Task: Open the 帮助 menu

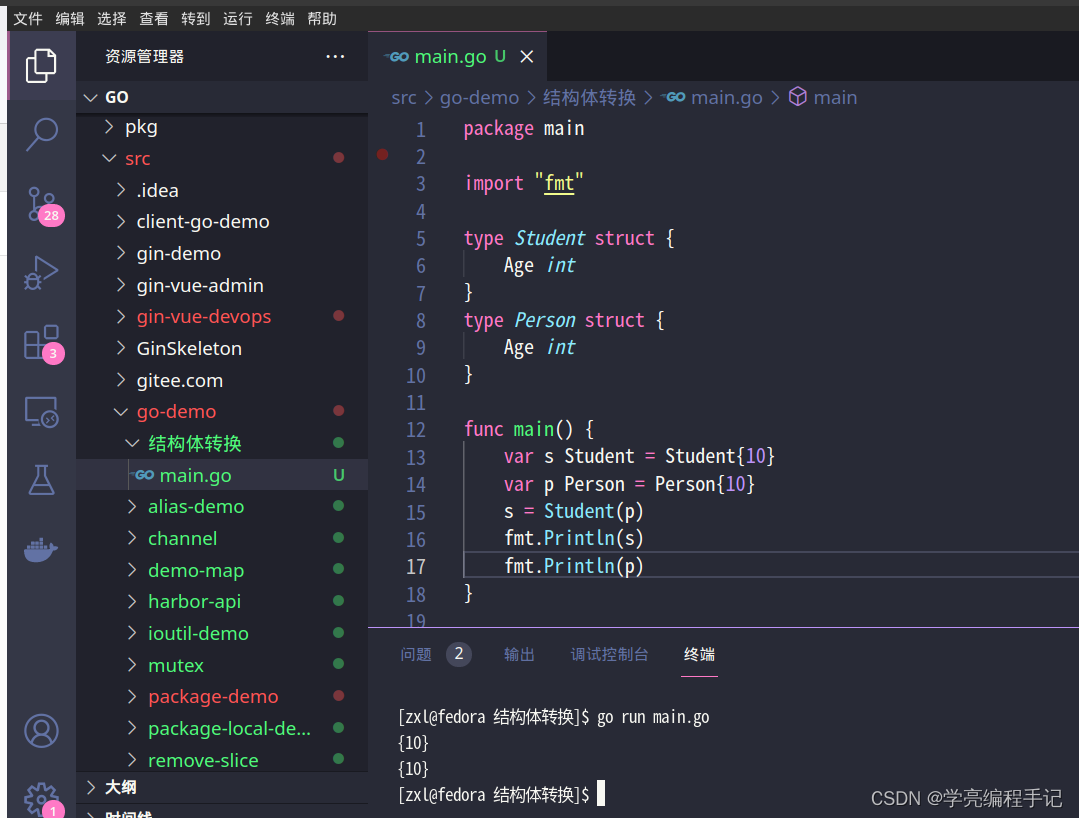Action: point(322,19)
